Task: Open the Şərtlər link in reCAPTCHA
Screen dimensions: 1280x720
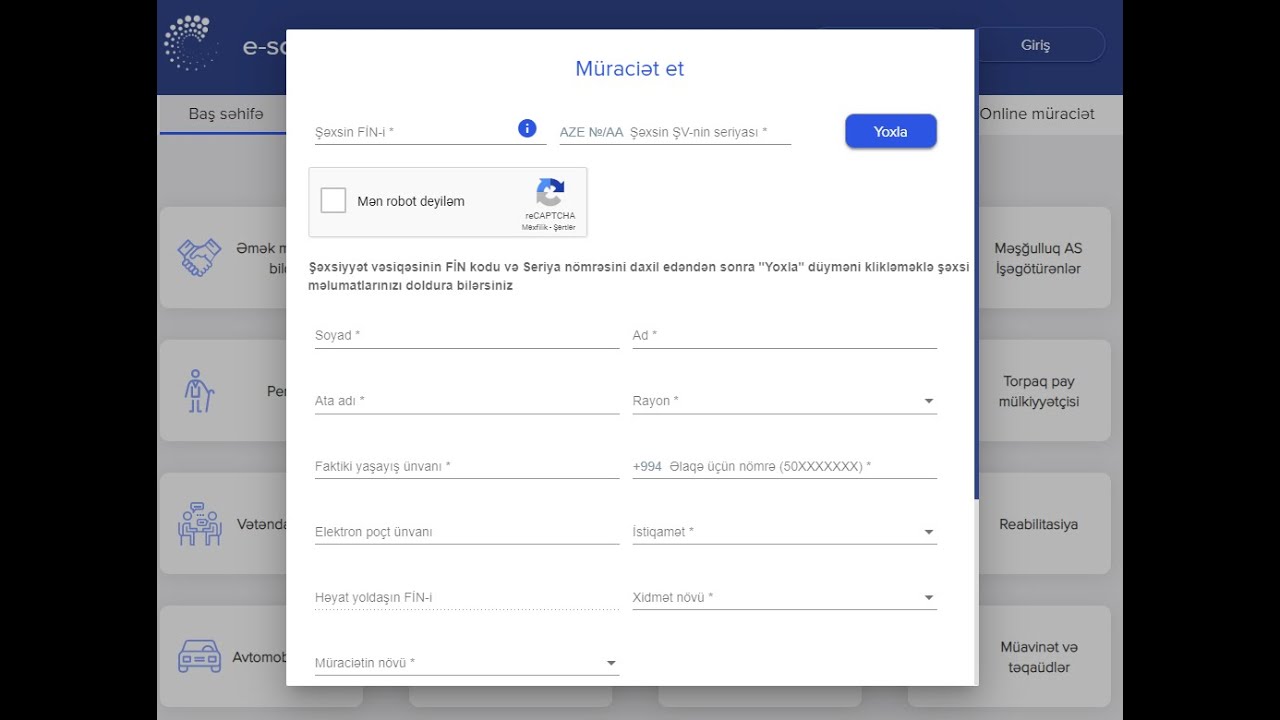Action: coord(565,227)
